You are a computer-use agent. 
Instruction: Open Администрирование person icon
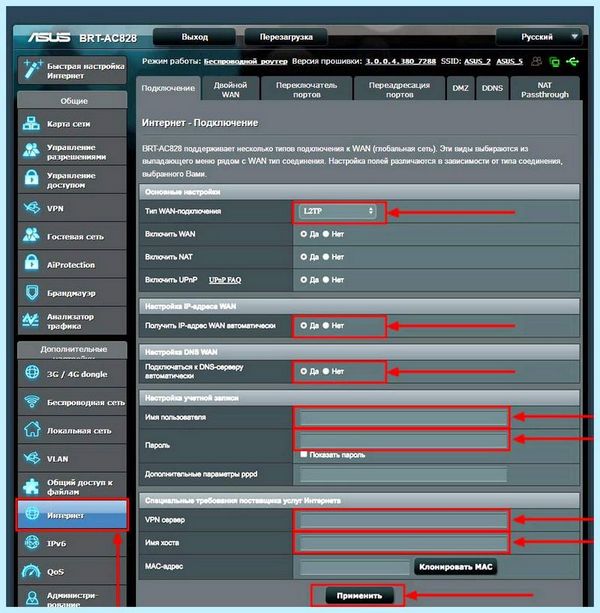(32, 598)
